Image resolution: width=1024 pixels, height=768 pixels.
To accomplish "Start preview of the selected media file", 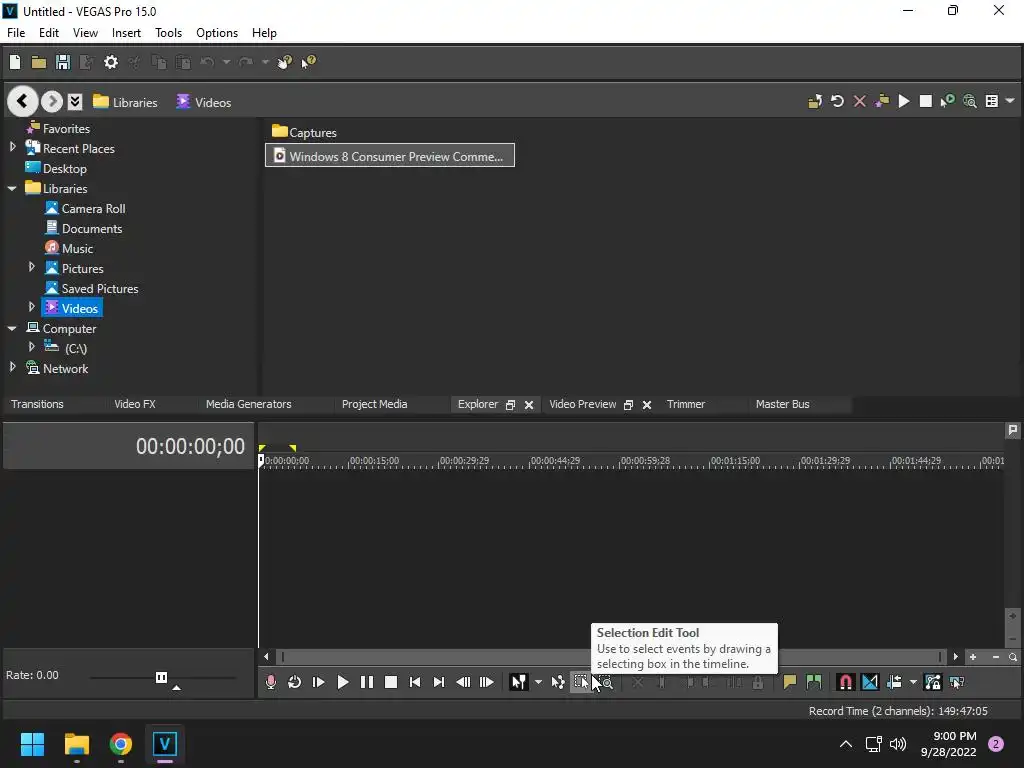I will coord(904,101).
